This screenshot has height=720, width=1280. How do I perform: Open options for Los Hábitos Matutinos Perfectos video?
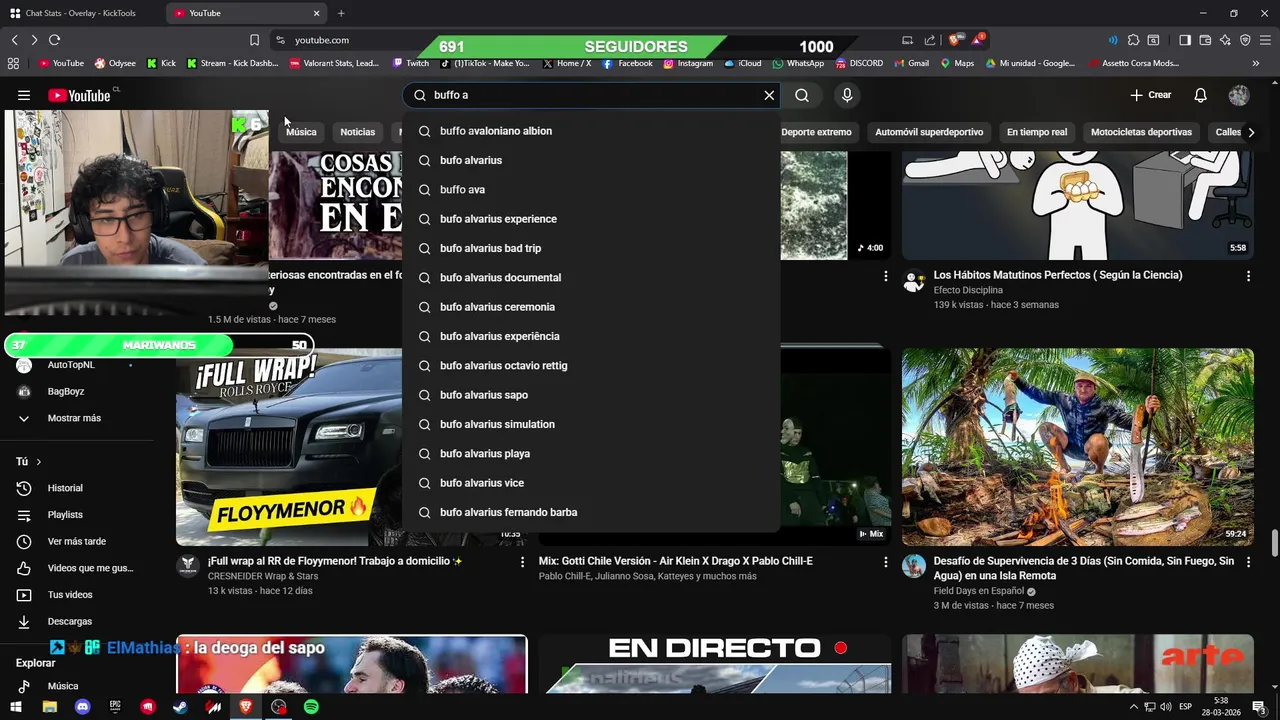pos(1248,276)
